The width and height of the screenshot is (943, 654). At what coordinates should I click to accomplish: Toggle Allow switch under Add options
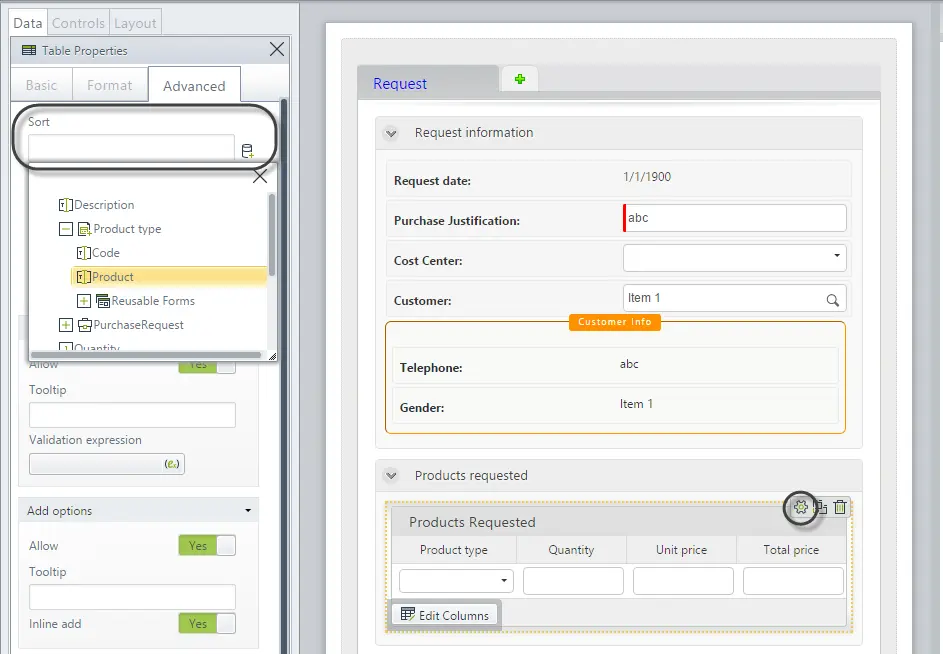tap(207, 546)
